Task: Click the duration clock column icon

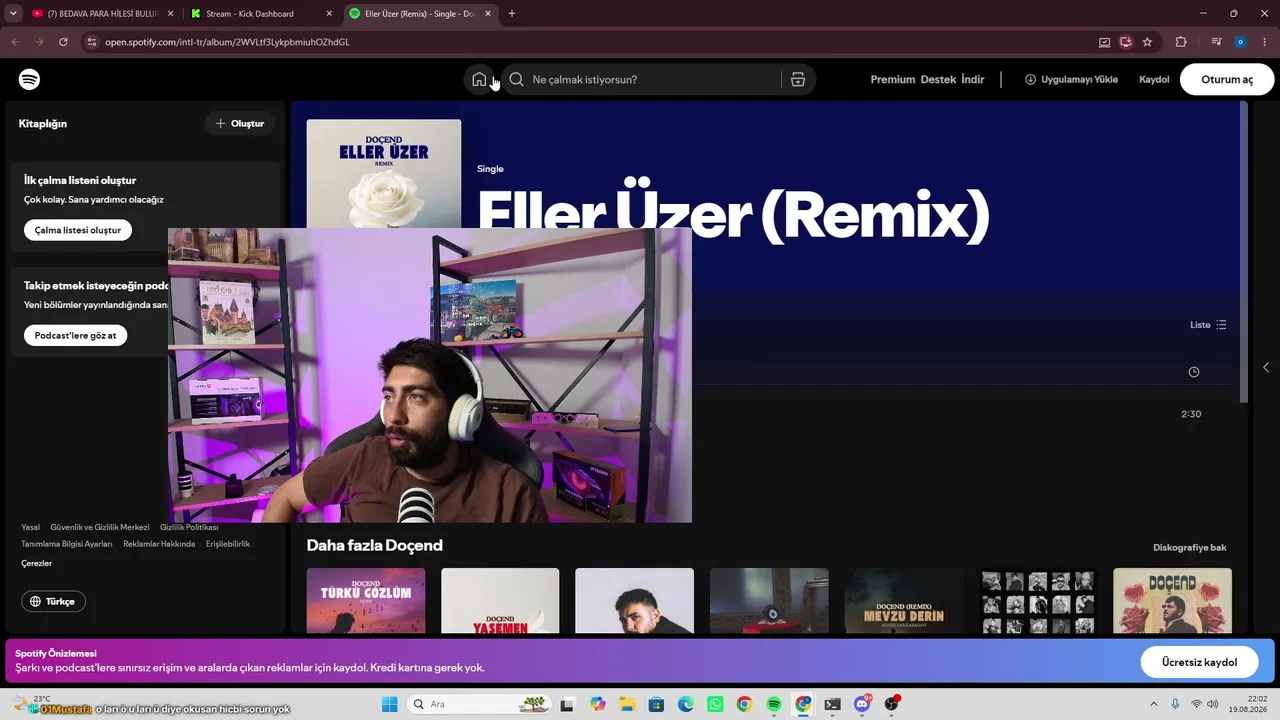Action: point(1194,372)
